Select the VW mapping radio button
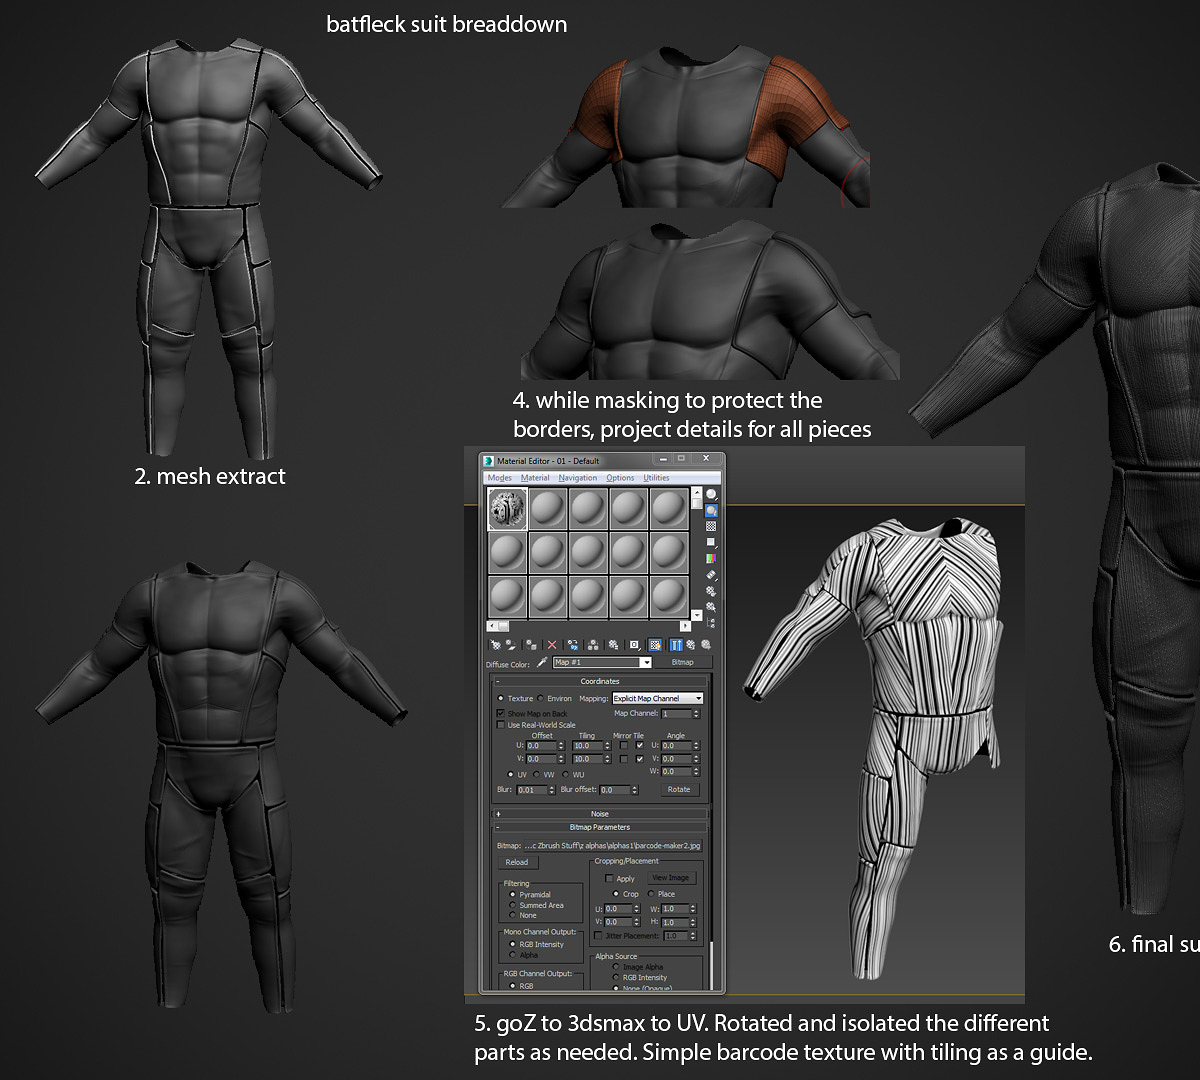Screen dimensions: 1200x1080 [x=537, y=774]
